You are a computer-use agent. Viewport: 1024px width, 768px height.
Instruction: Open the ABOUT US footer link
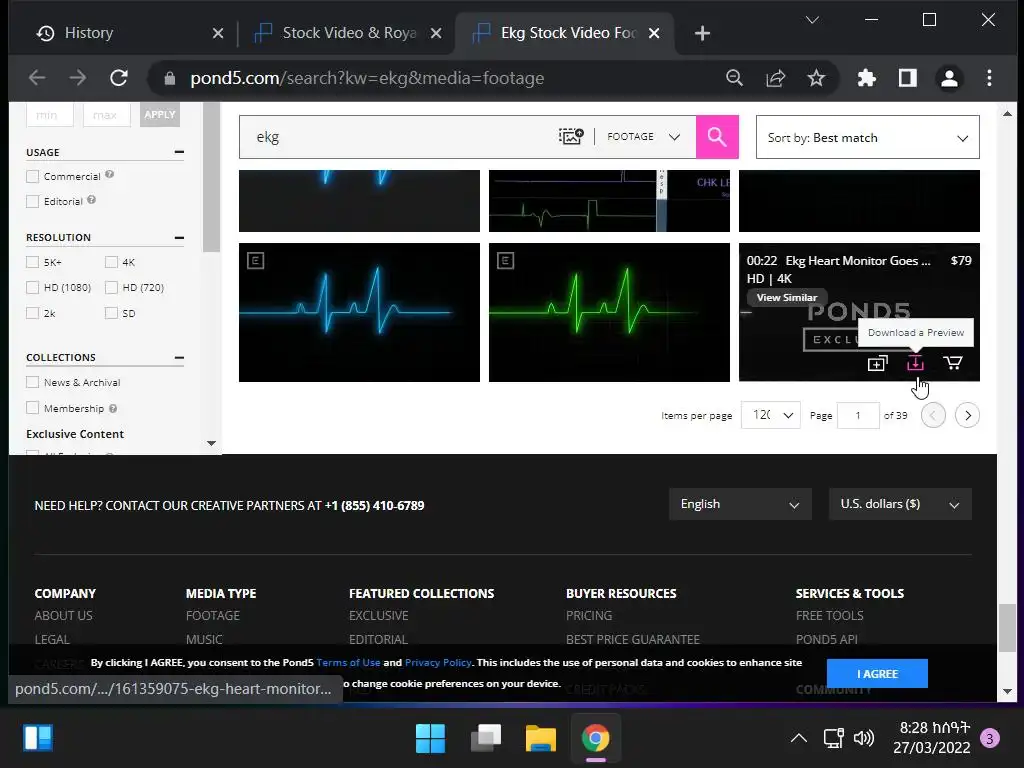click(x=63, y=616)
